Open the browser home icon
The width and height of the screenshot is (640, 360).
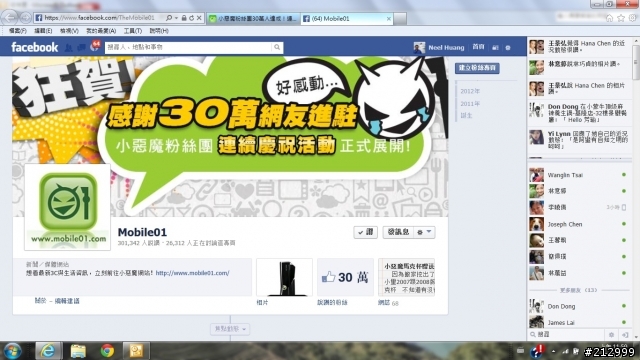point(609,18)
